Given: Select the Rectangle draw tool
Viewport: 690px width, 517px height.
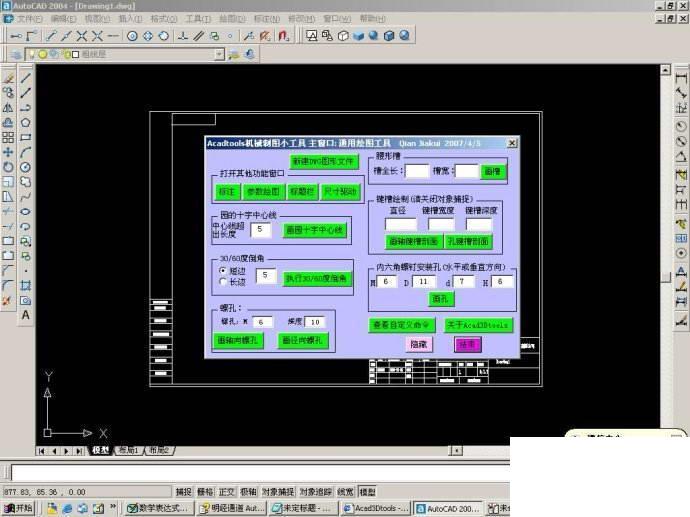Looking at the screenshot, I should (26, 138).
